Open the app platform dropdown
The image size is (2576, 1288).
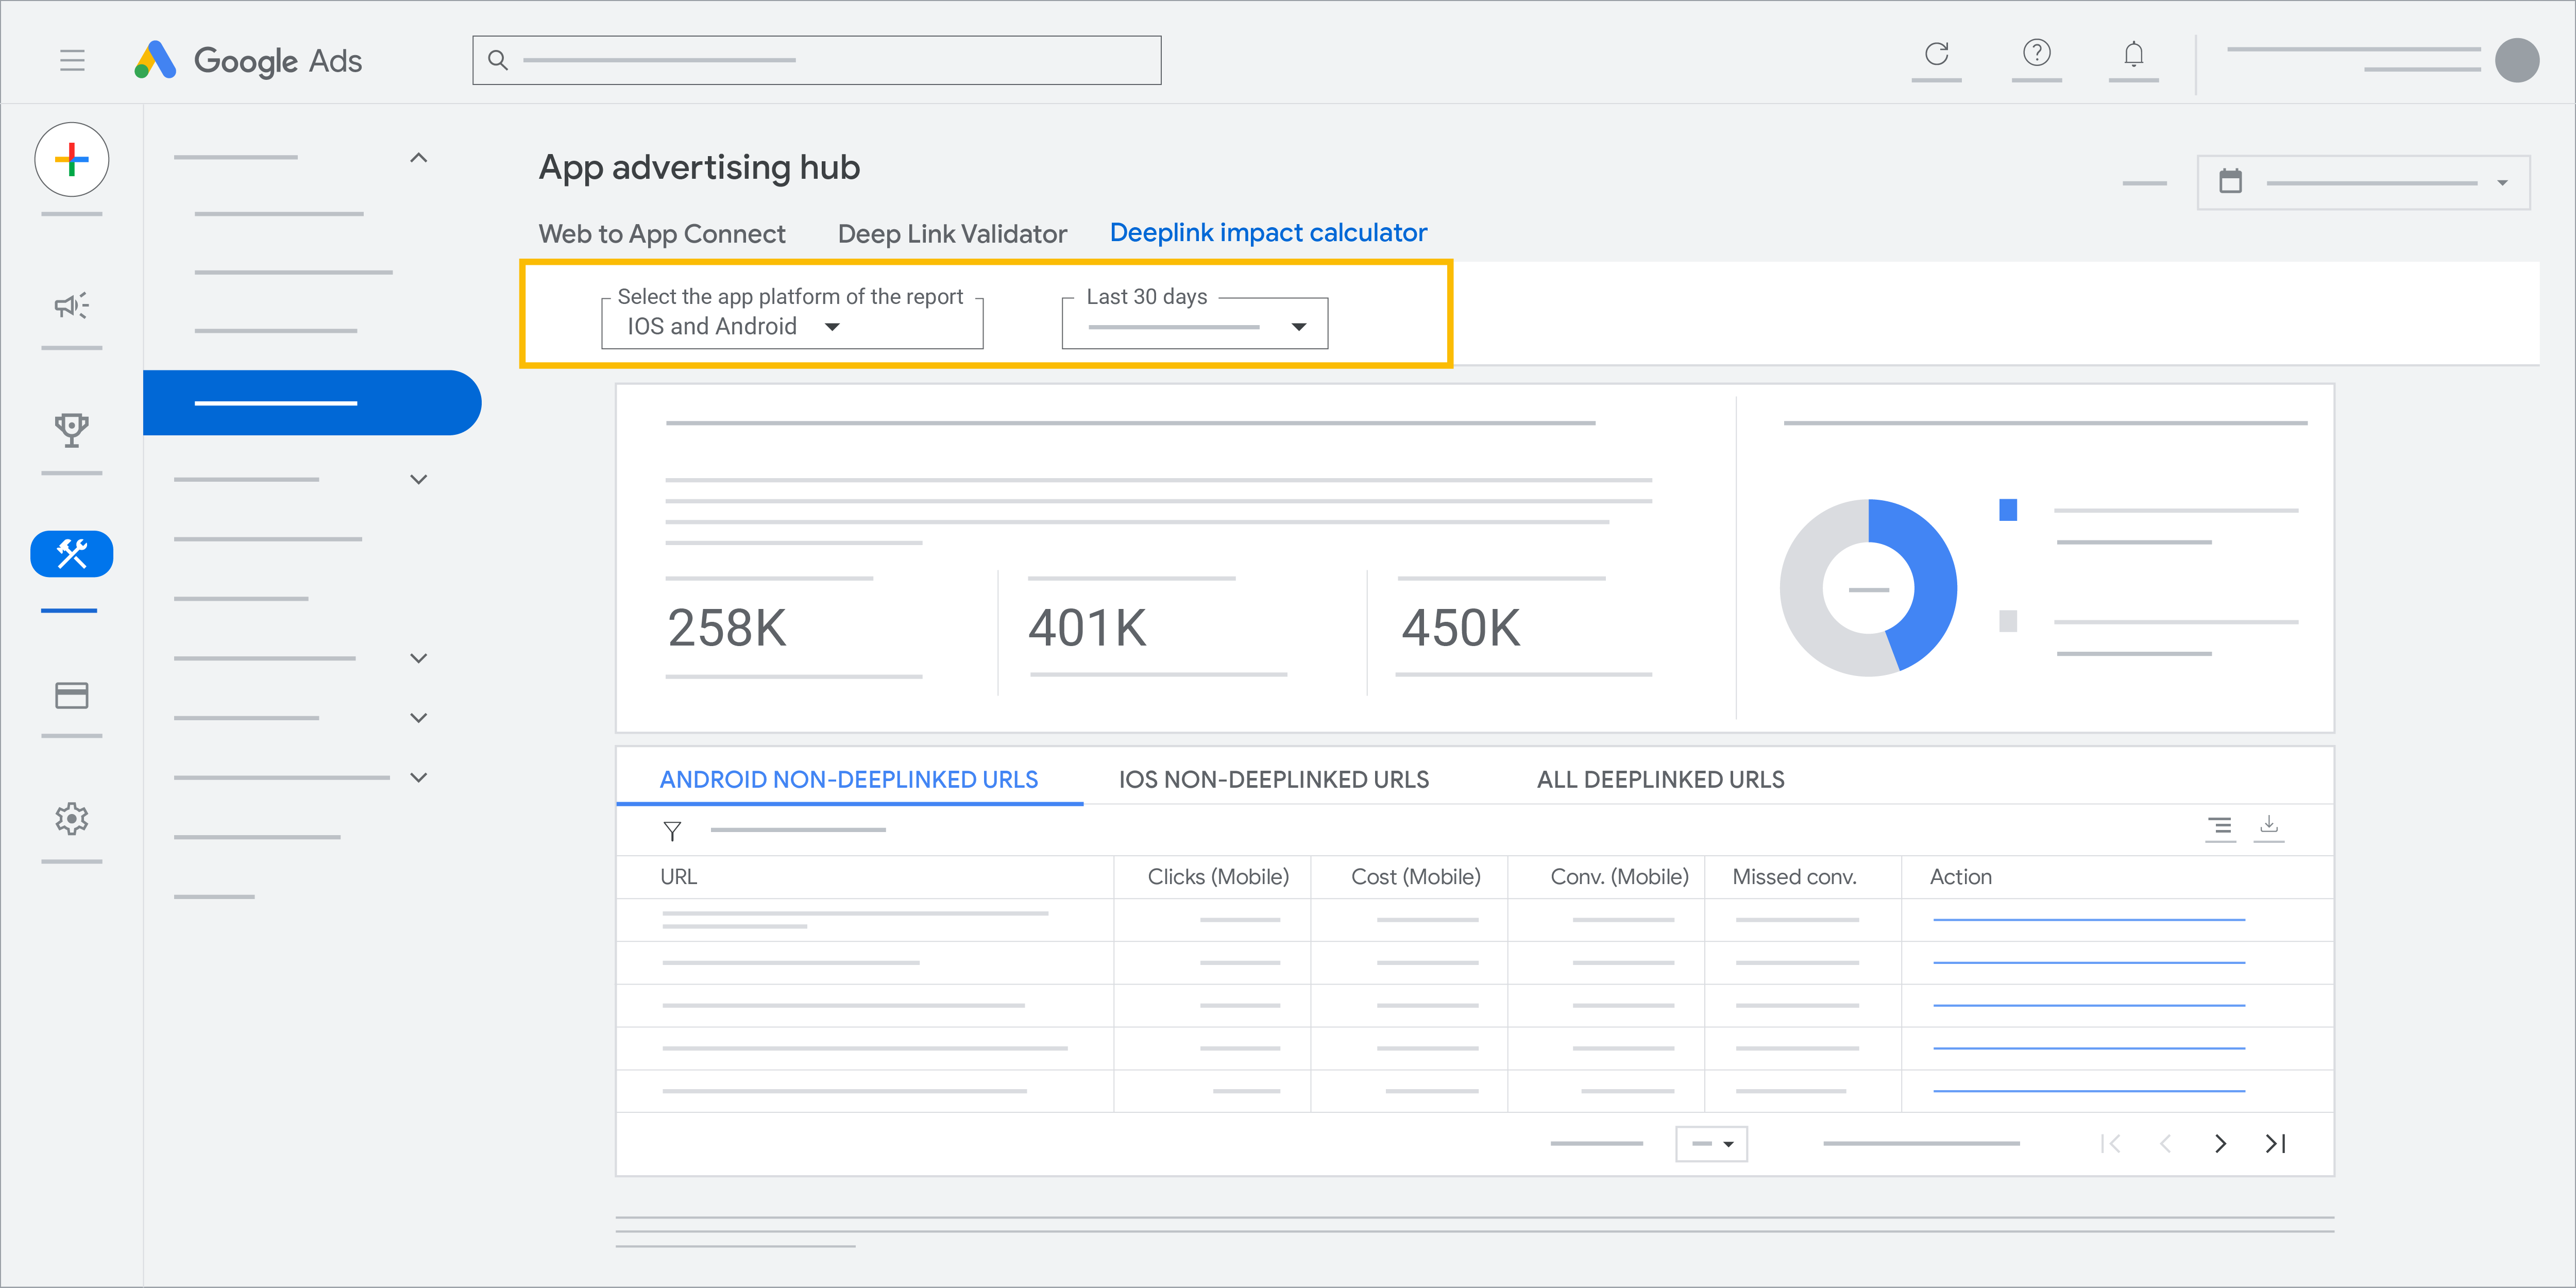(x=792, y=324)
